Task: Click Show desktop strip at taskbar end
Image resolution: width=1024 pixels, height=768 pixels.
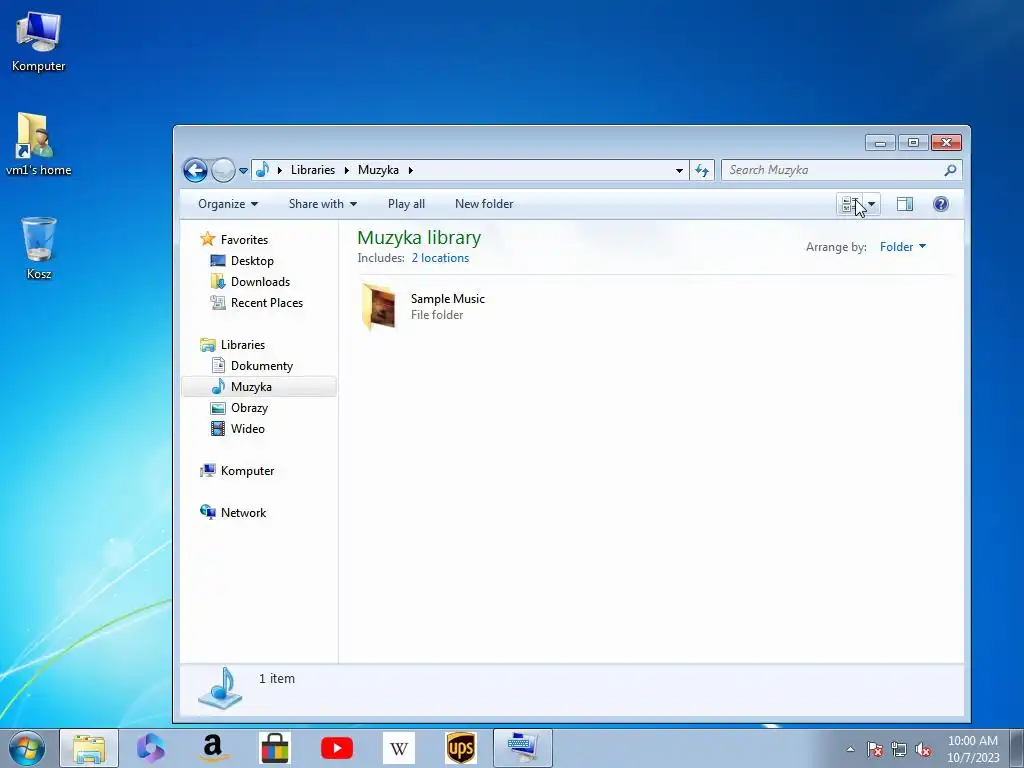Action: coord(1017,748)
